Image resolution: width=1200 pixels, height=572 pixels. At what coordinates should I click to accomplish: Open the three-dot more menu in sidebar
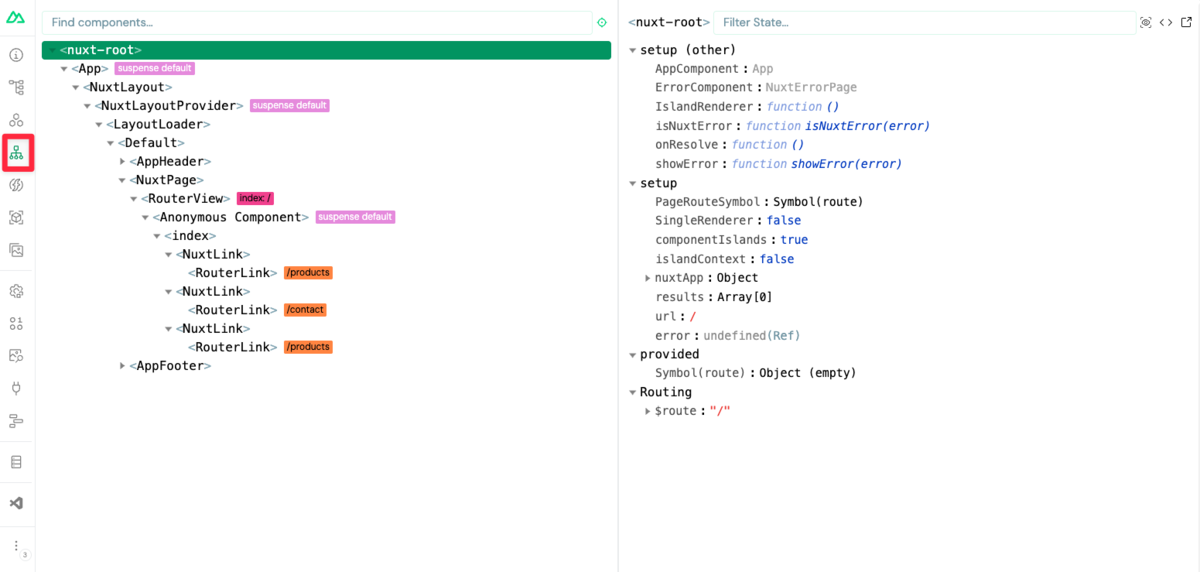[16, 545]
